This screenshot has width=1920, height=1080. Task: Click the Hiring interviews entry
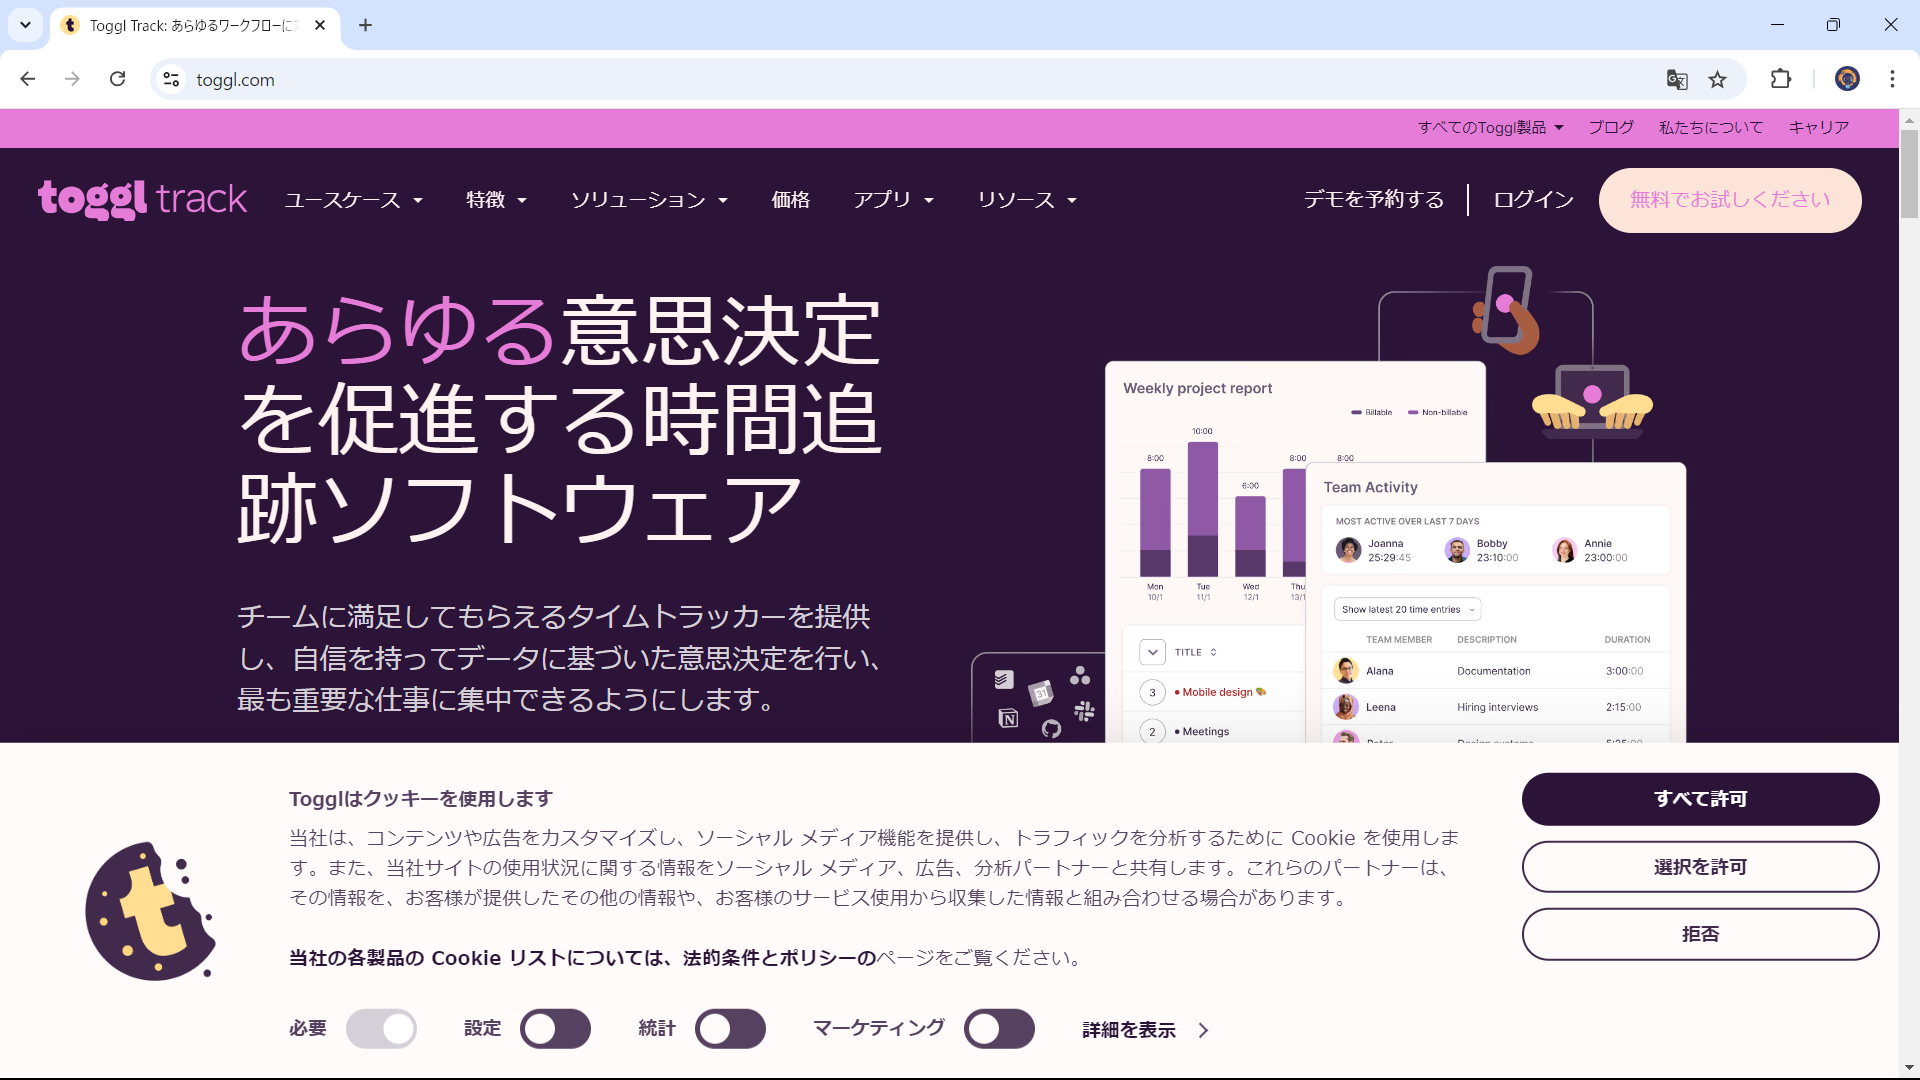pos(1497,707)
